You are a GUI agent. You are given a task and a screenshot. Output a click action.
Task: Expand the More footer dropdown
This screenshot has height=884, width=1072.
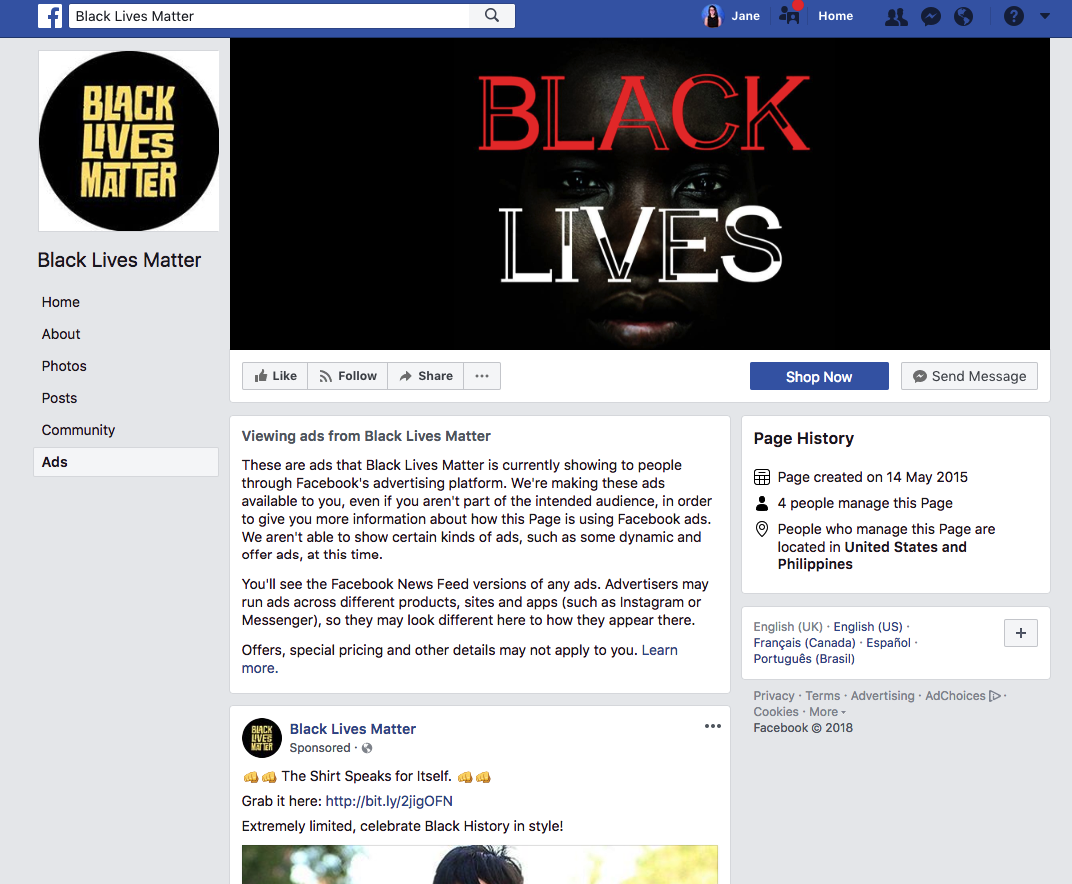[827, 712]
